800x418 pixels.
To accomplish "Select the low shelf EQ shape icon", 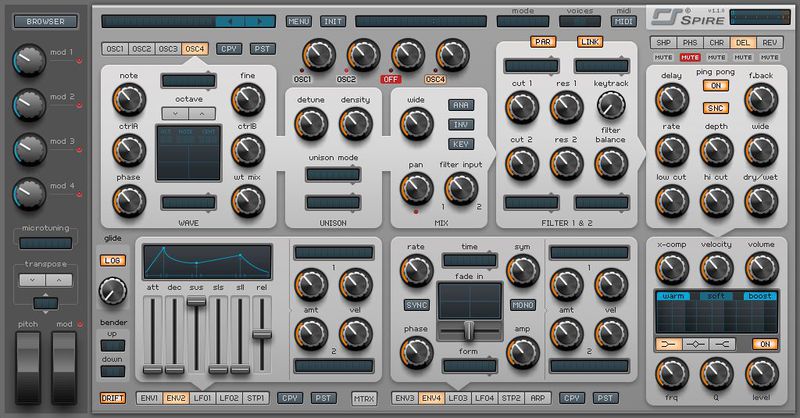I will click(x=670, y=344).
